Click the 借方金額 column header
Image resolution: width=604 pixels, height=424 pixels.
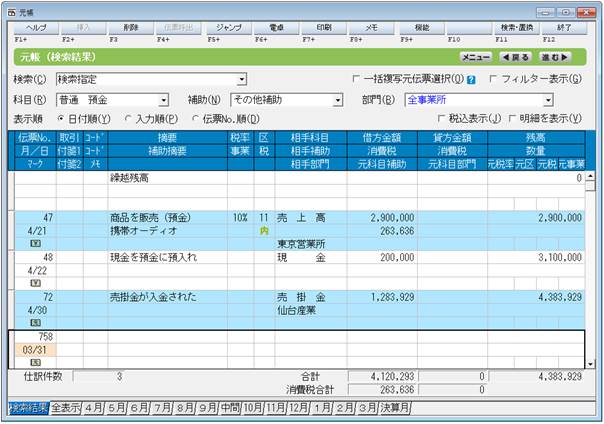tap(382, 137)
